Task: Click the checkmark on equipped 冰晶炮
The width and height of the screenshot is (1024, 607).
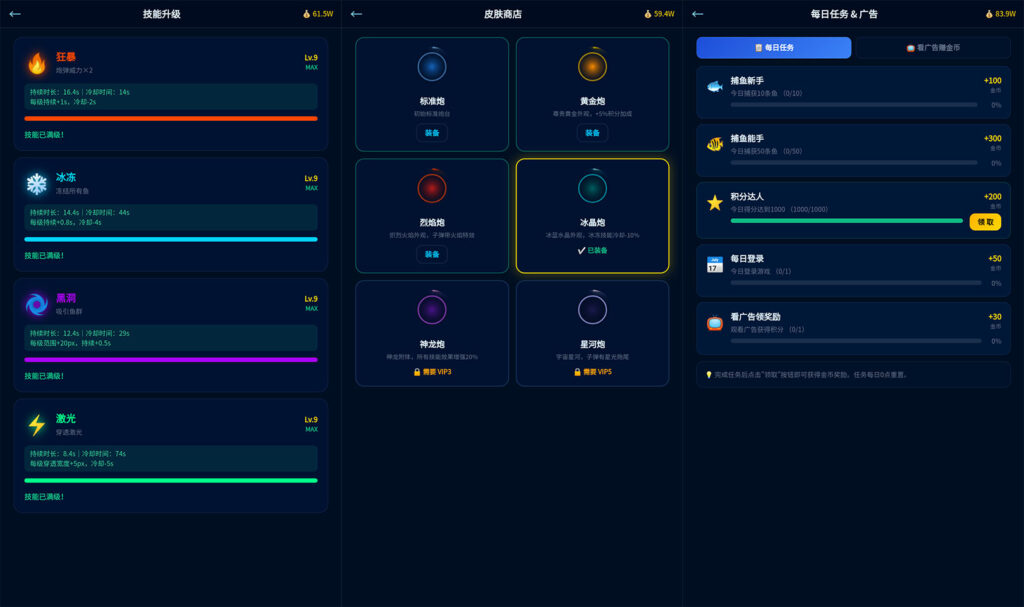Action: click(x=581, y=250)
